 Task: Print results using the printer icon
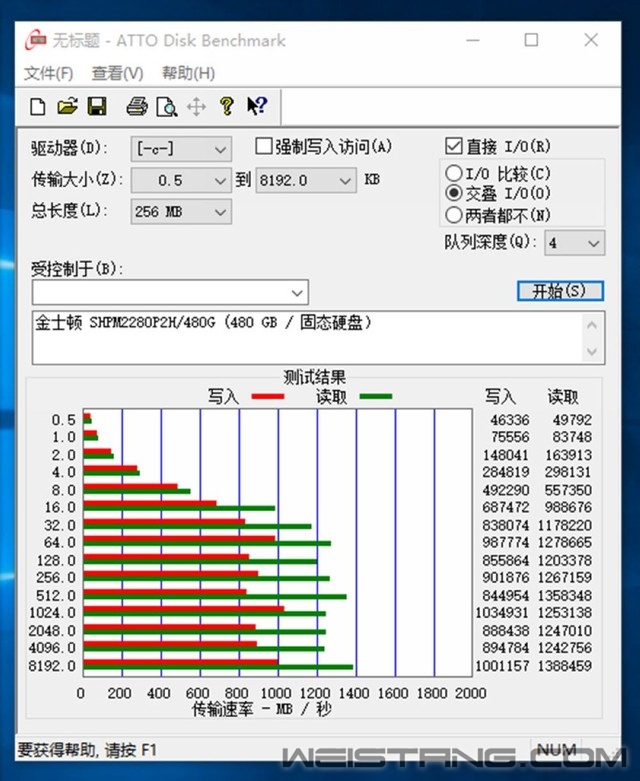[x=136, y=106]
